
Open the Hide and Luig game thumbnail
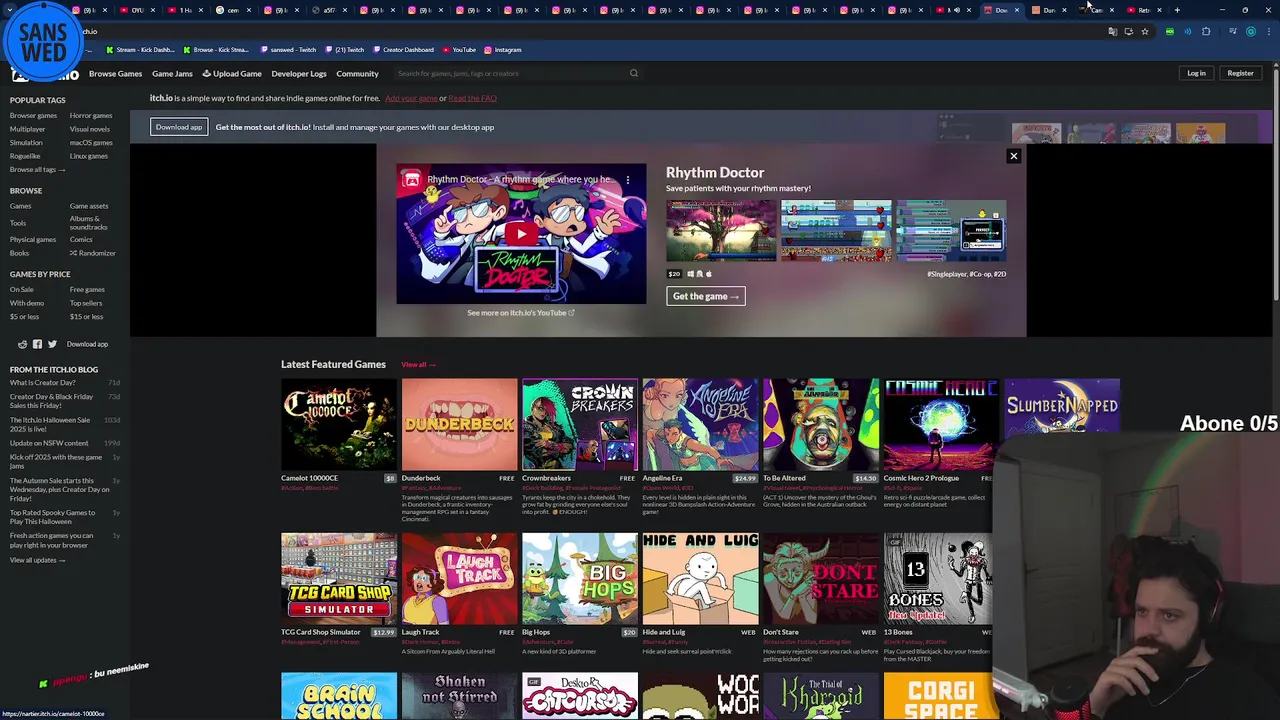click(x=700, y=579)
